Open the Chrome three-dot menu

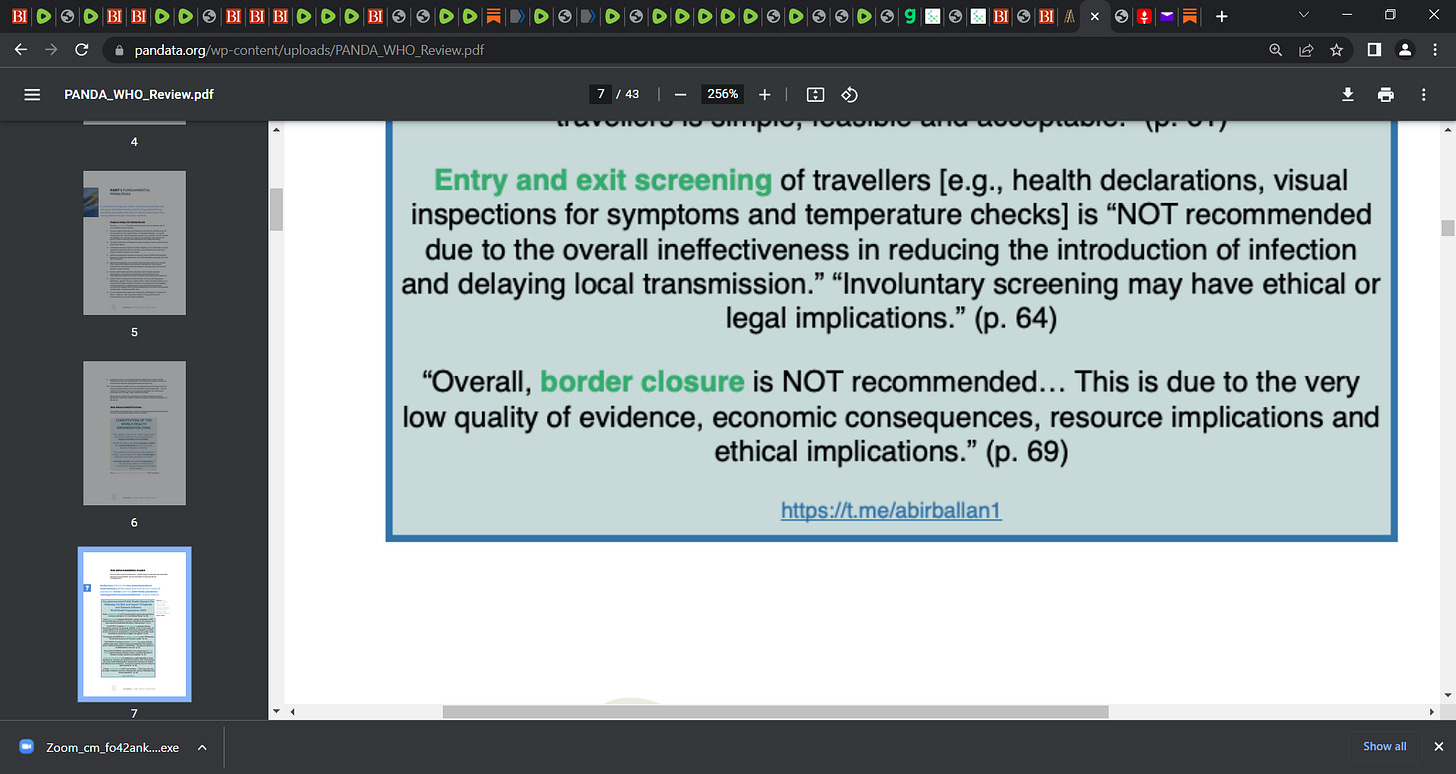pyautogui.click(x=1437, y=49)
